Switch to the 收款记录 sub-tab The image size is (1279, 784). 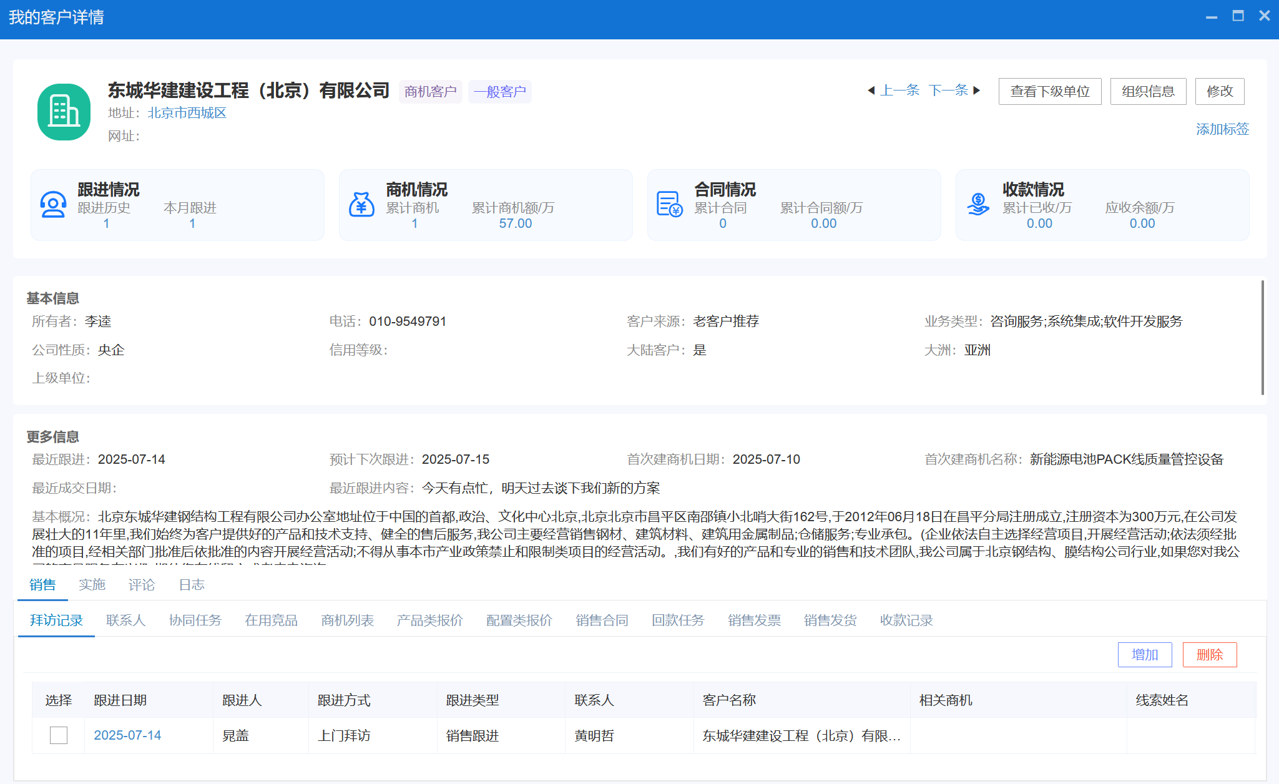(906, 620)
